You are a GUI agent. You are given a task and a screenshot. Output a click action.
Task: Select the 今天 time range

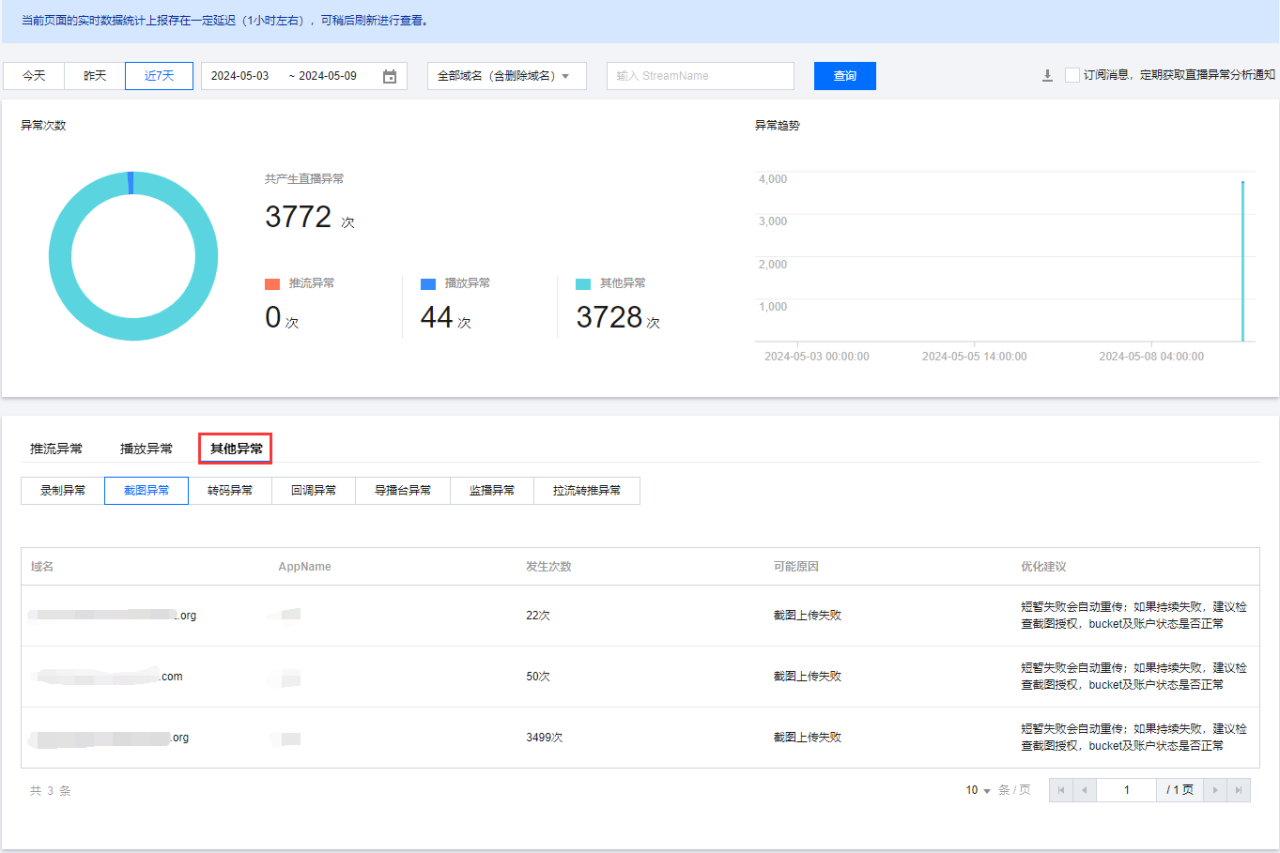point(34,76)
